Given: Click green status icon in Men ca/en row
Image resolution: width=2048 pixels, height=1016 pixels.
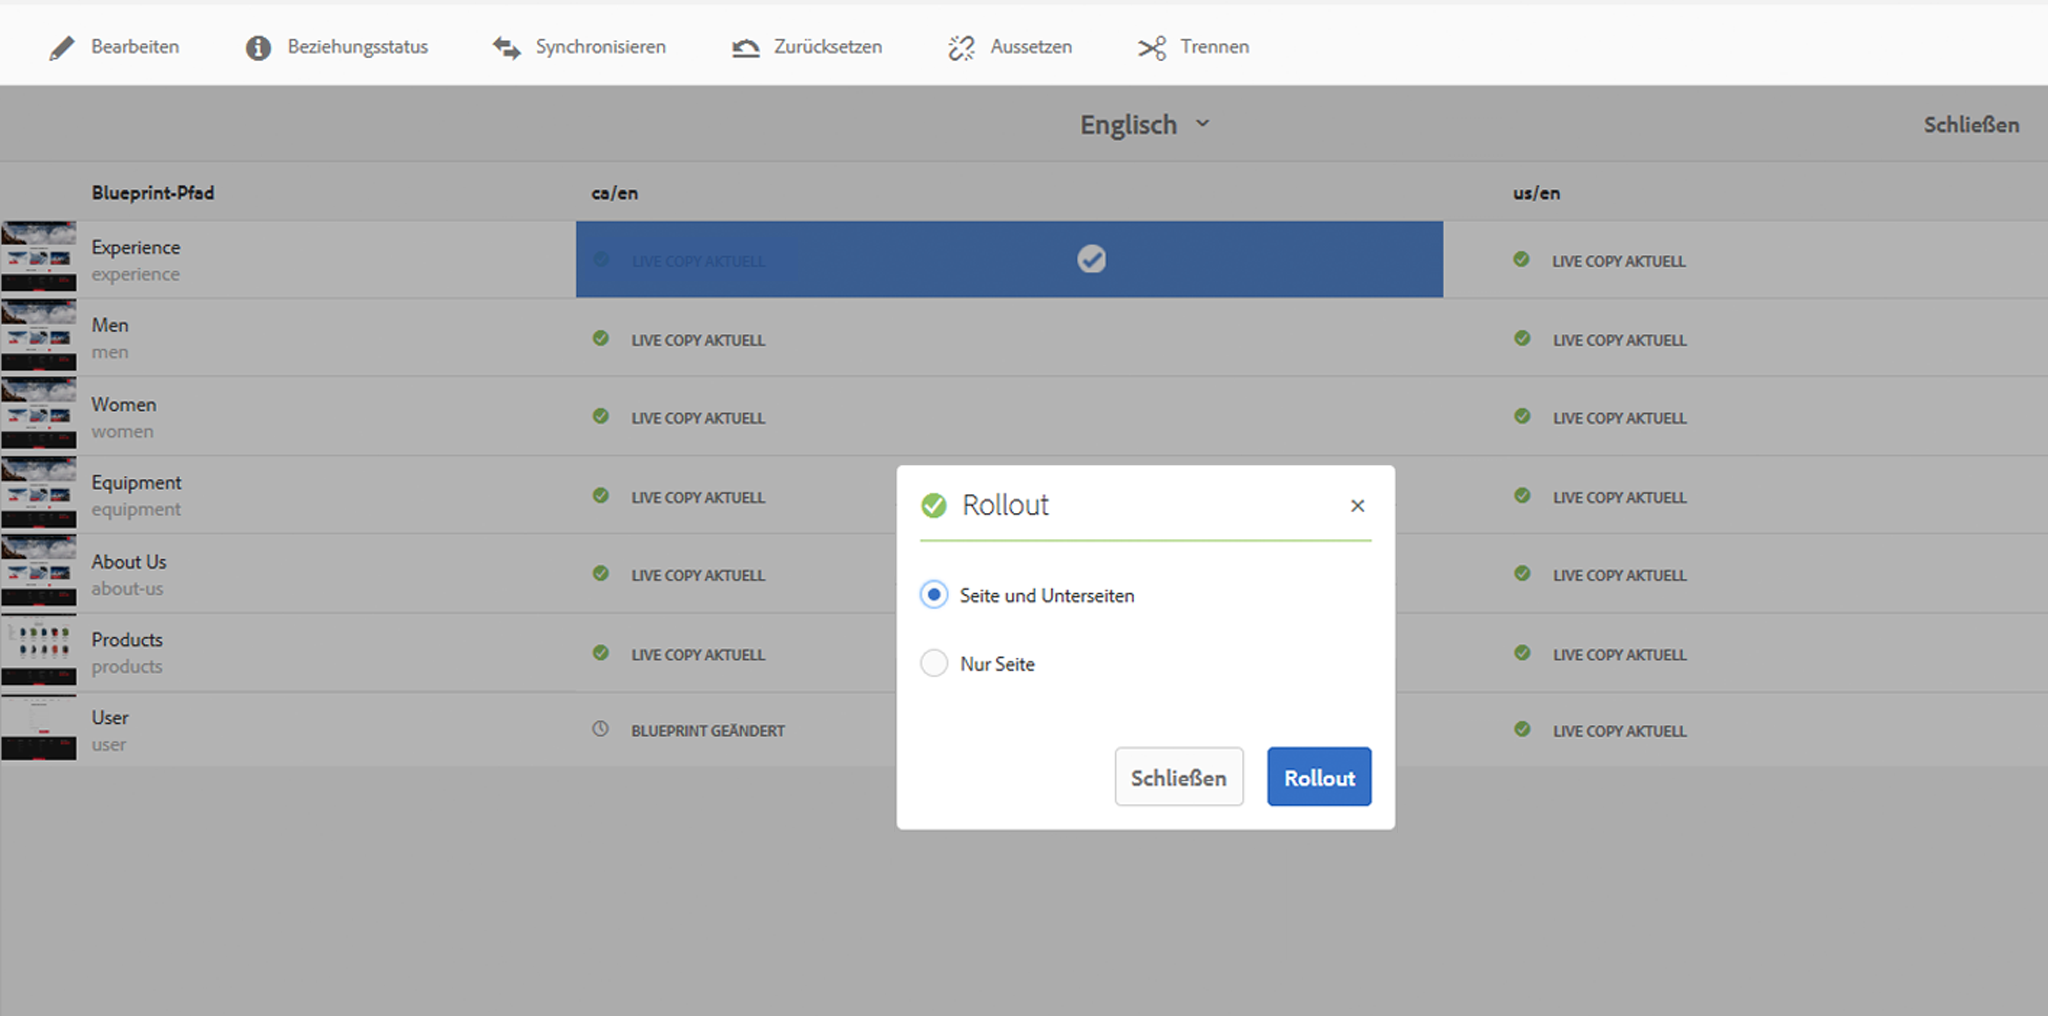Looking at the screenshot, I should click(600, 338).
